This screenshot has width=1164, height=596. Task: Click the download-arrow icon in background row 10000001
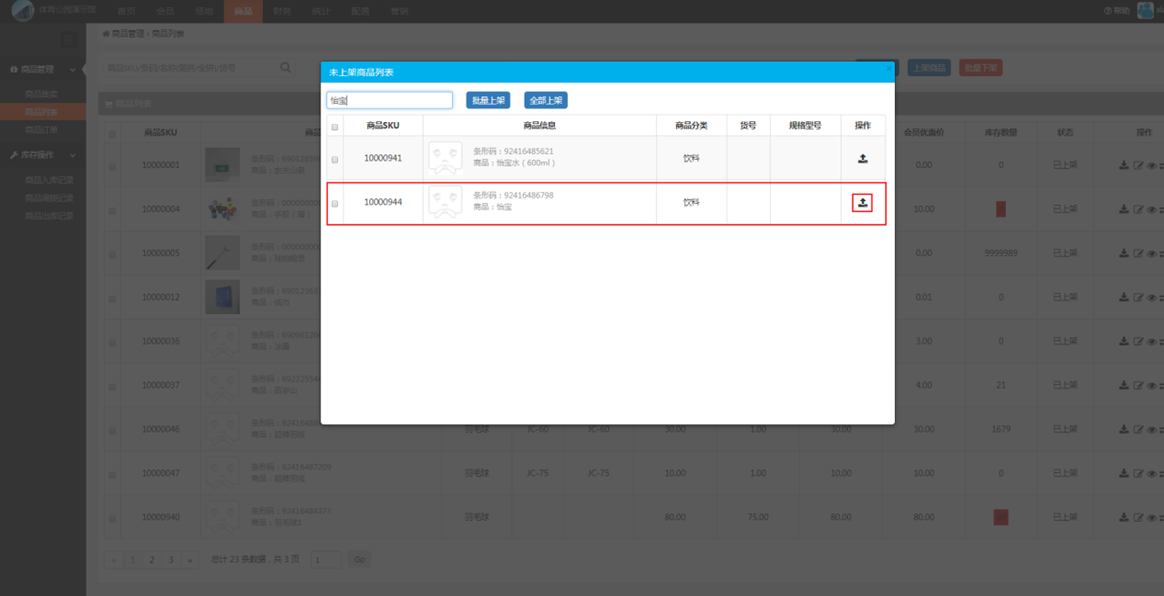pos(1124,165)
